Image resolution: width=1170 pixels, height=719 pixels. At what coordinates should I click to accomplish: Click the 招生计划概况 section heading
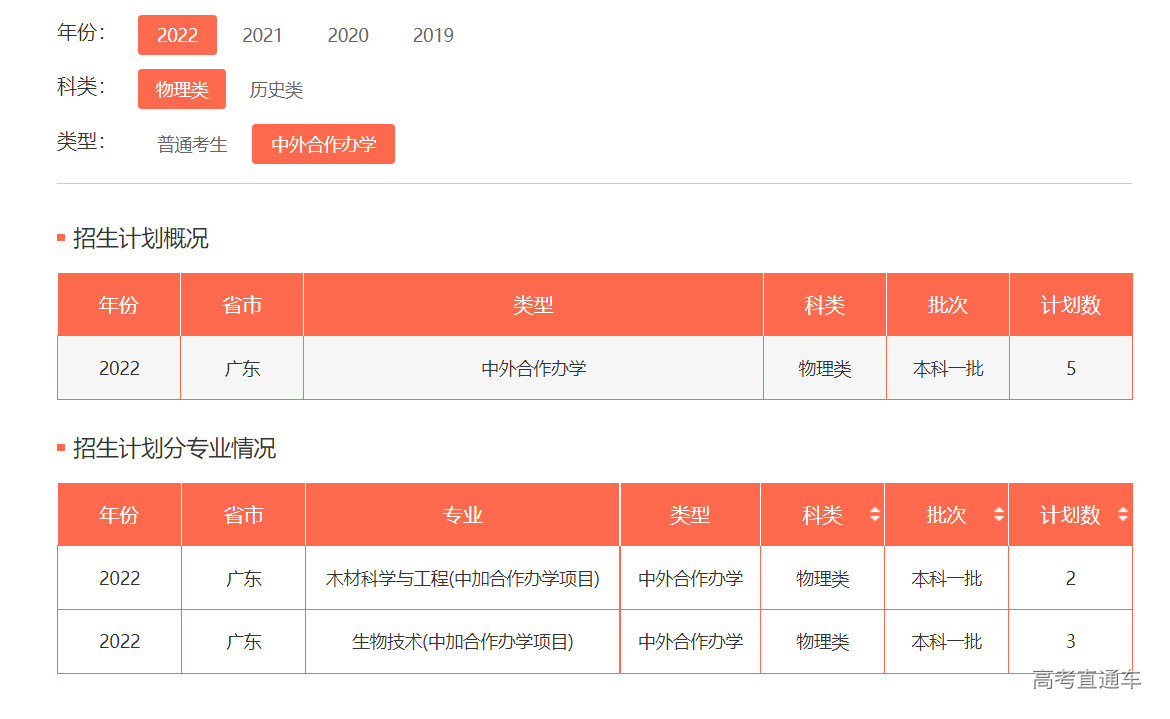pos(140,238)
